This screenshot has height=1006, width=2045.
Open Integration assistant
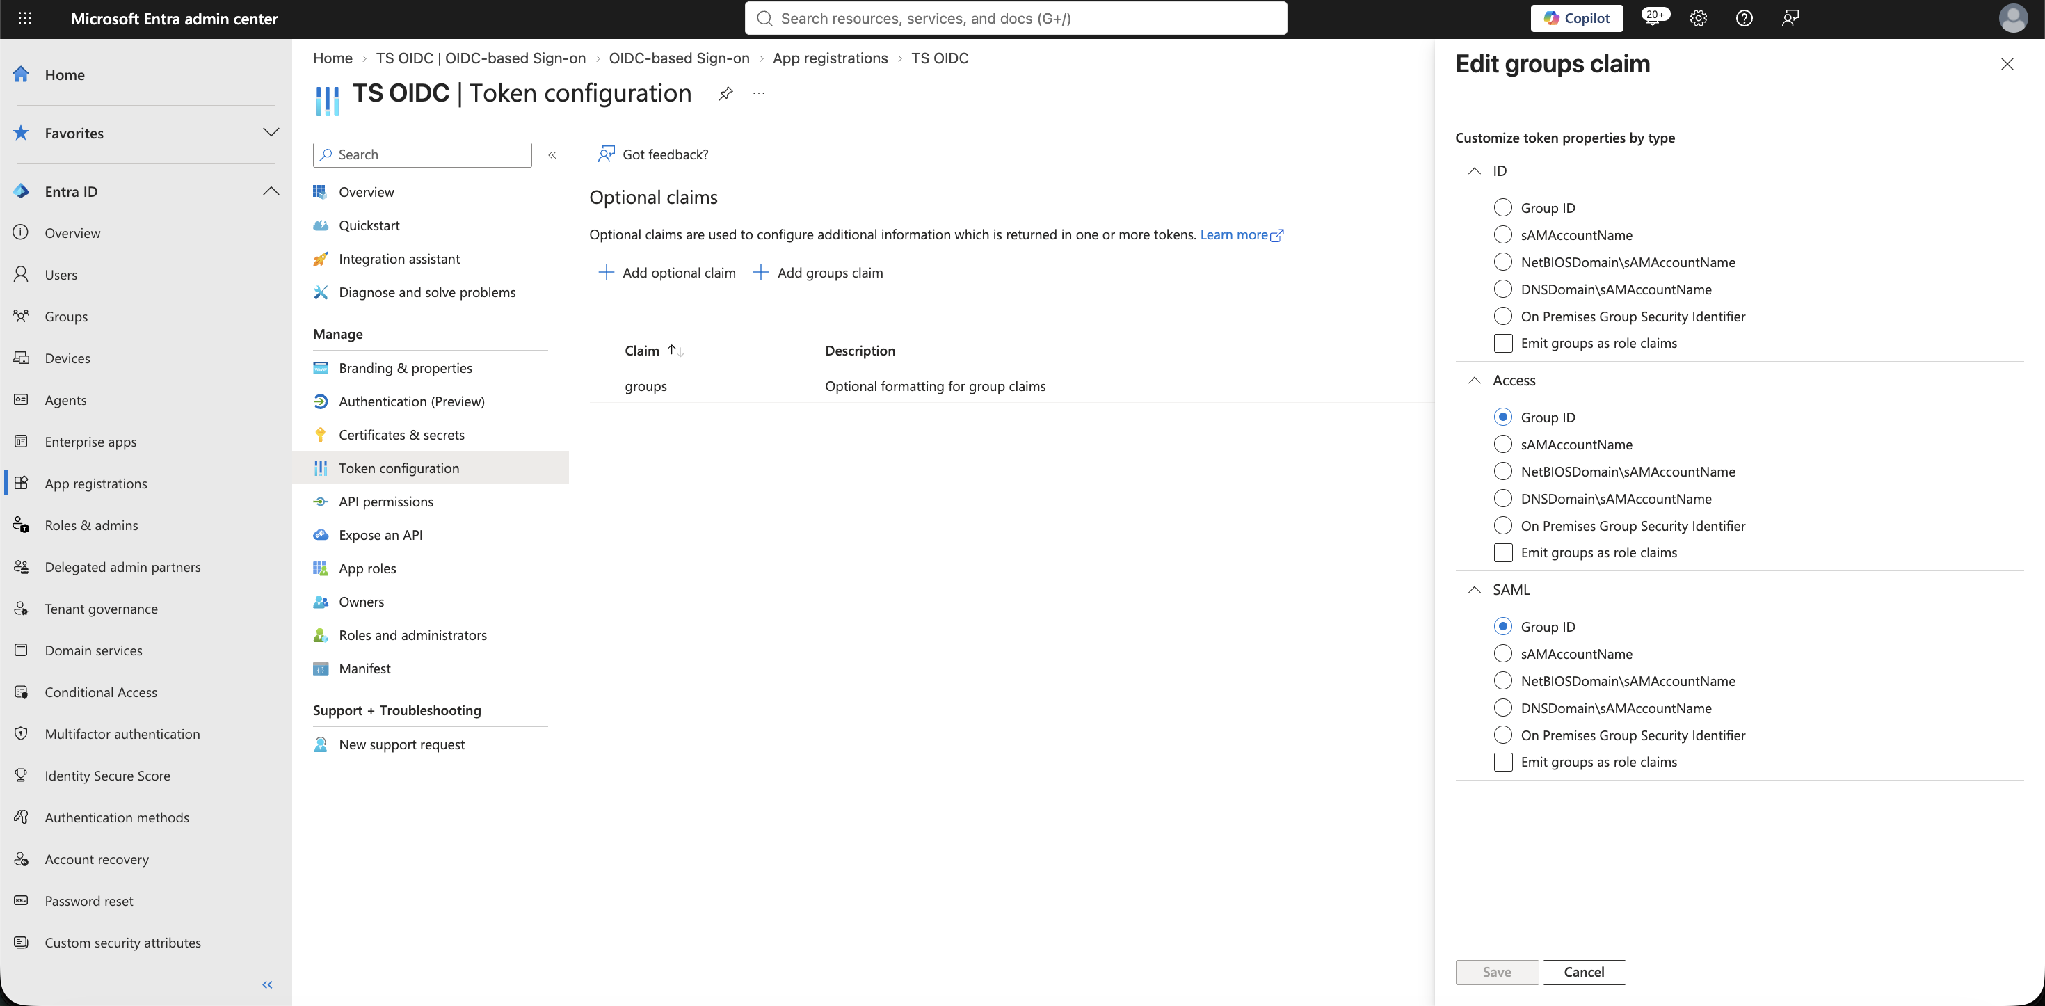(x=399, y=259)
